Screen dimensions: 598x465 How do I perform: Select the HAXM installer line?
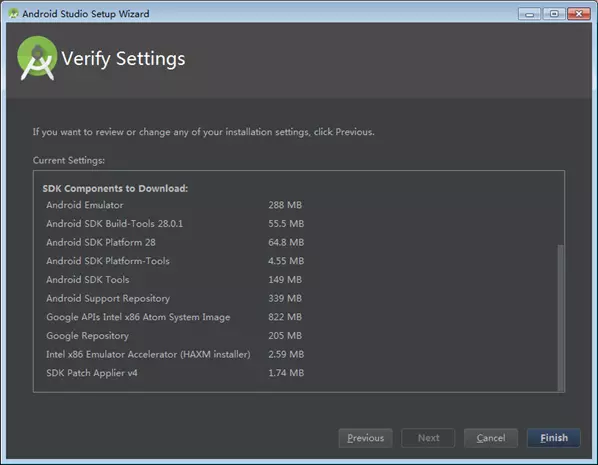[x=175, y=355]
